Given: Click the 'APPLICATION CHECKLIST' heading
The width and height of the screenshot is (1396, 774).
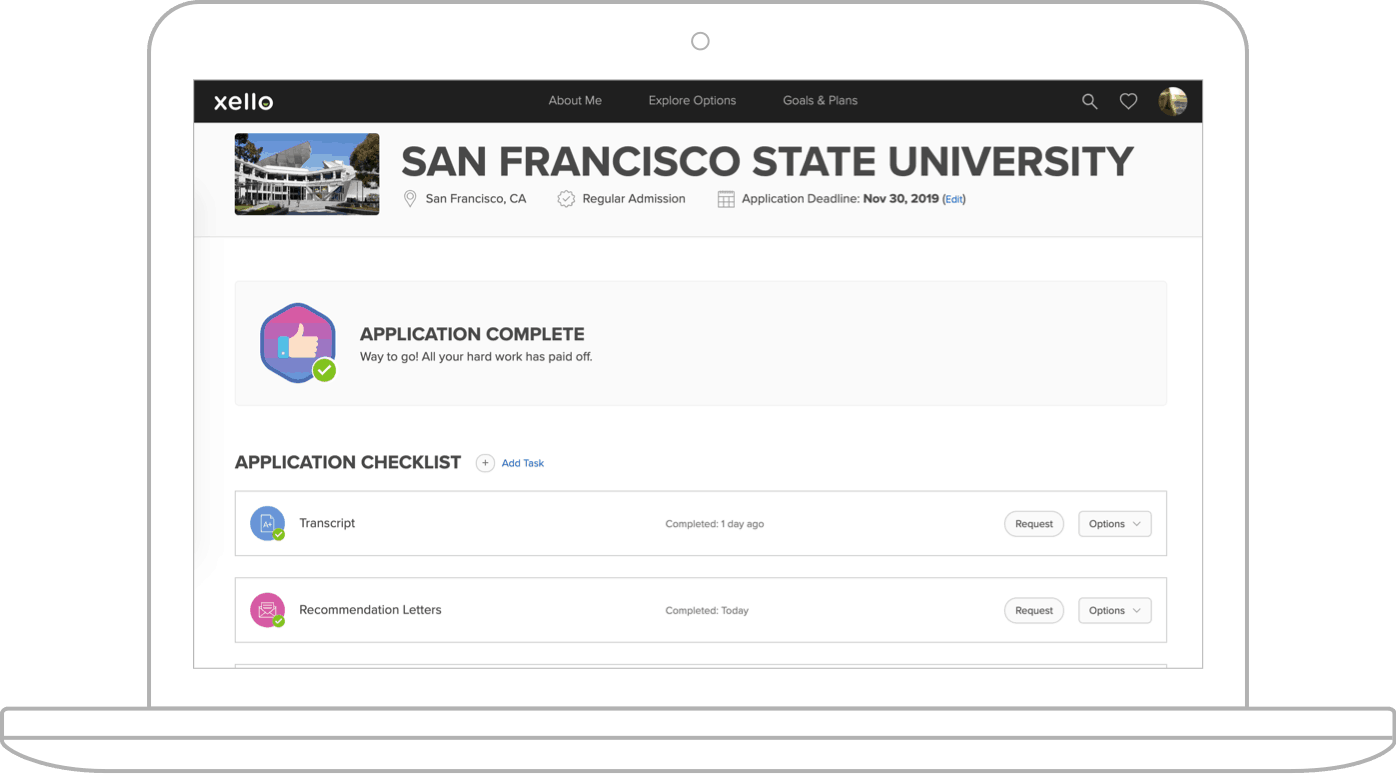Looking at the screenshot, I should [x=348, y=463].
